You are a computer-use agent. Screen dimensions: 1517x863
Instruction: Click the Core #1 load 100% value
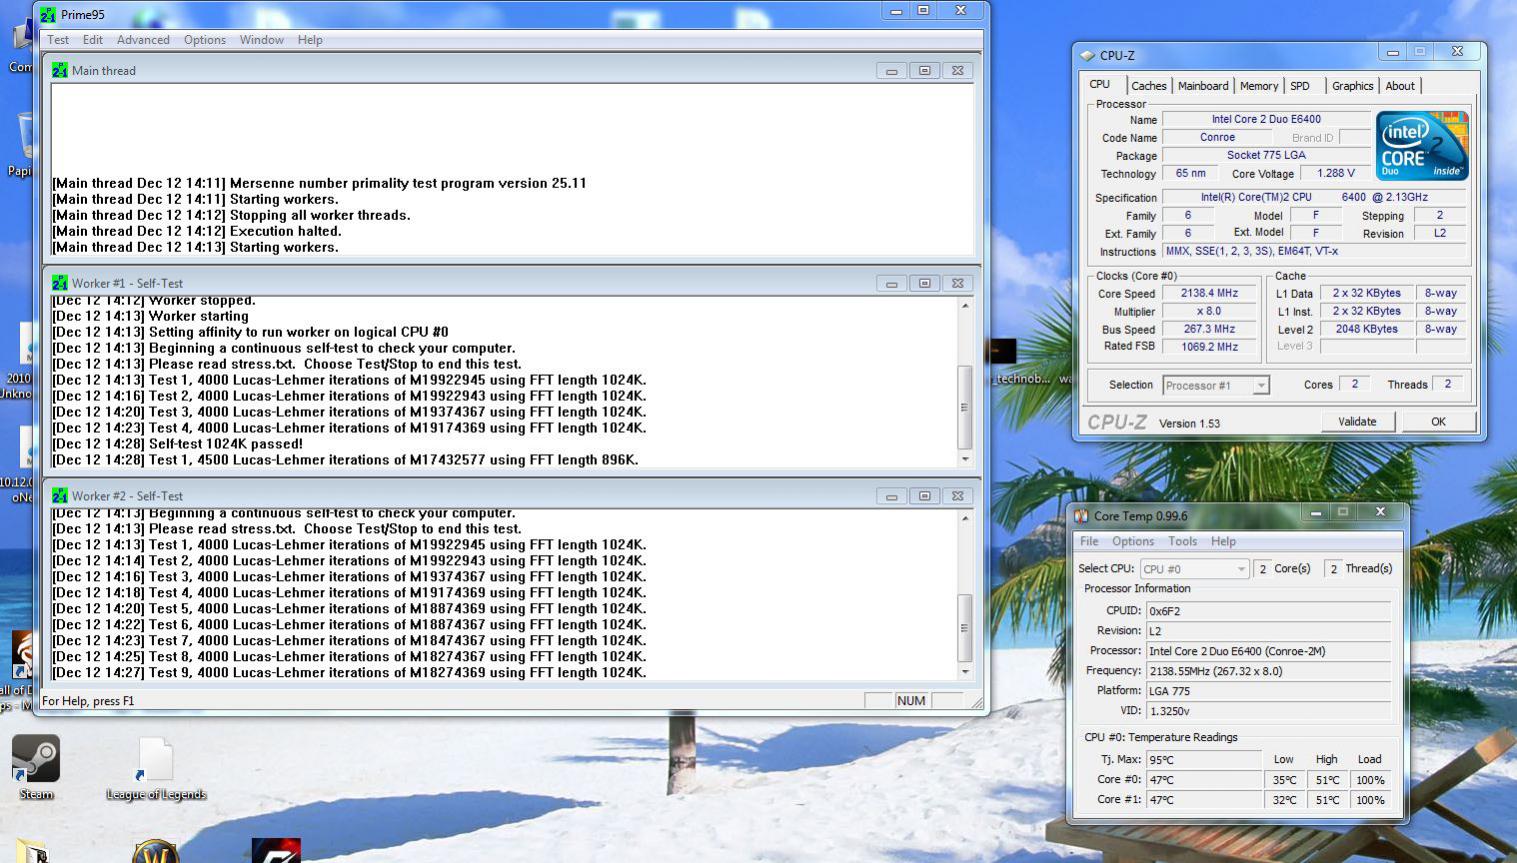point(1370,800)
